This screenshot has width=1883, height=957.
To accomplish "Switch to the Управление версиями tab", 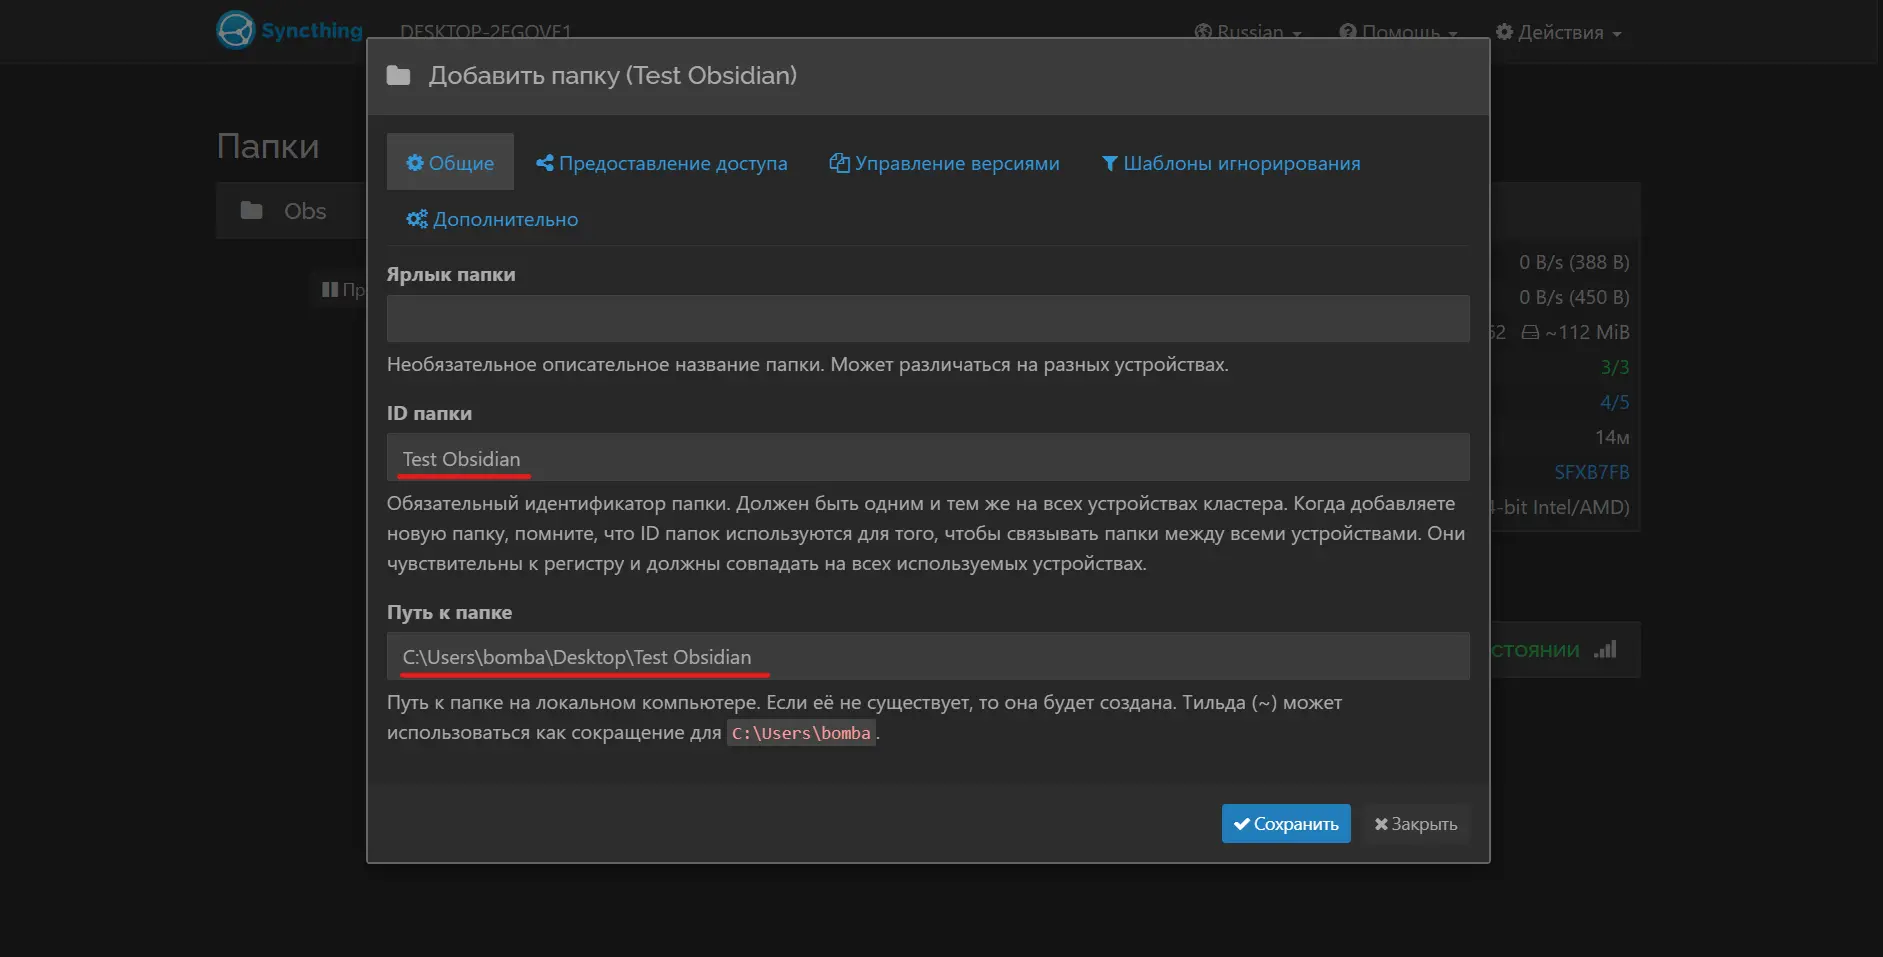I will pyautogui.click(x=945, y=162).
